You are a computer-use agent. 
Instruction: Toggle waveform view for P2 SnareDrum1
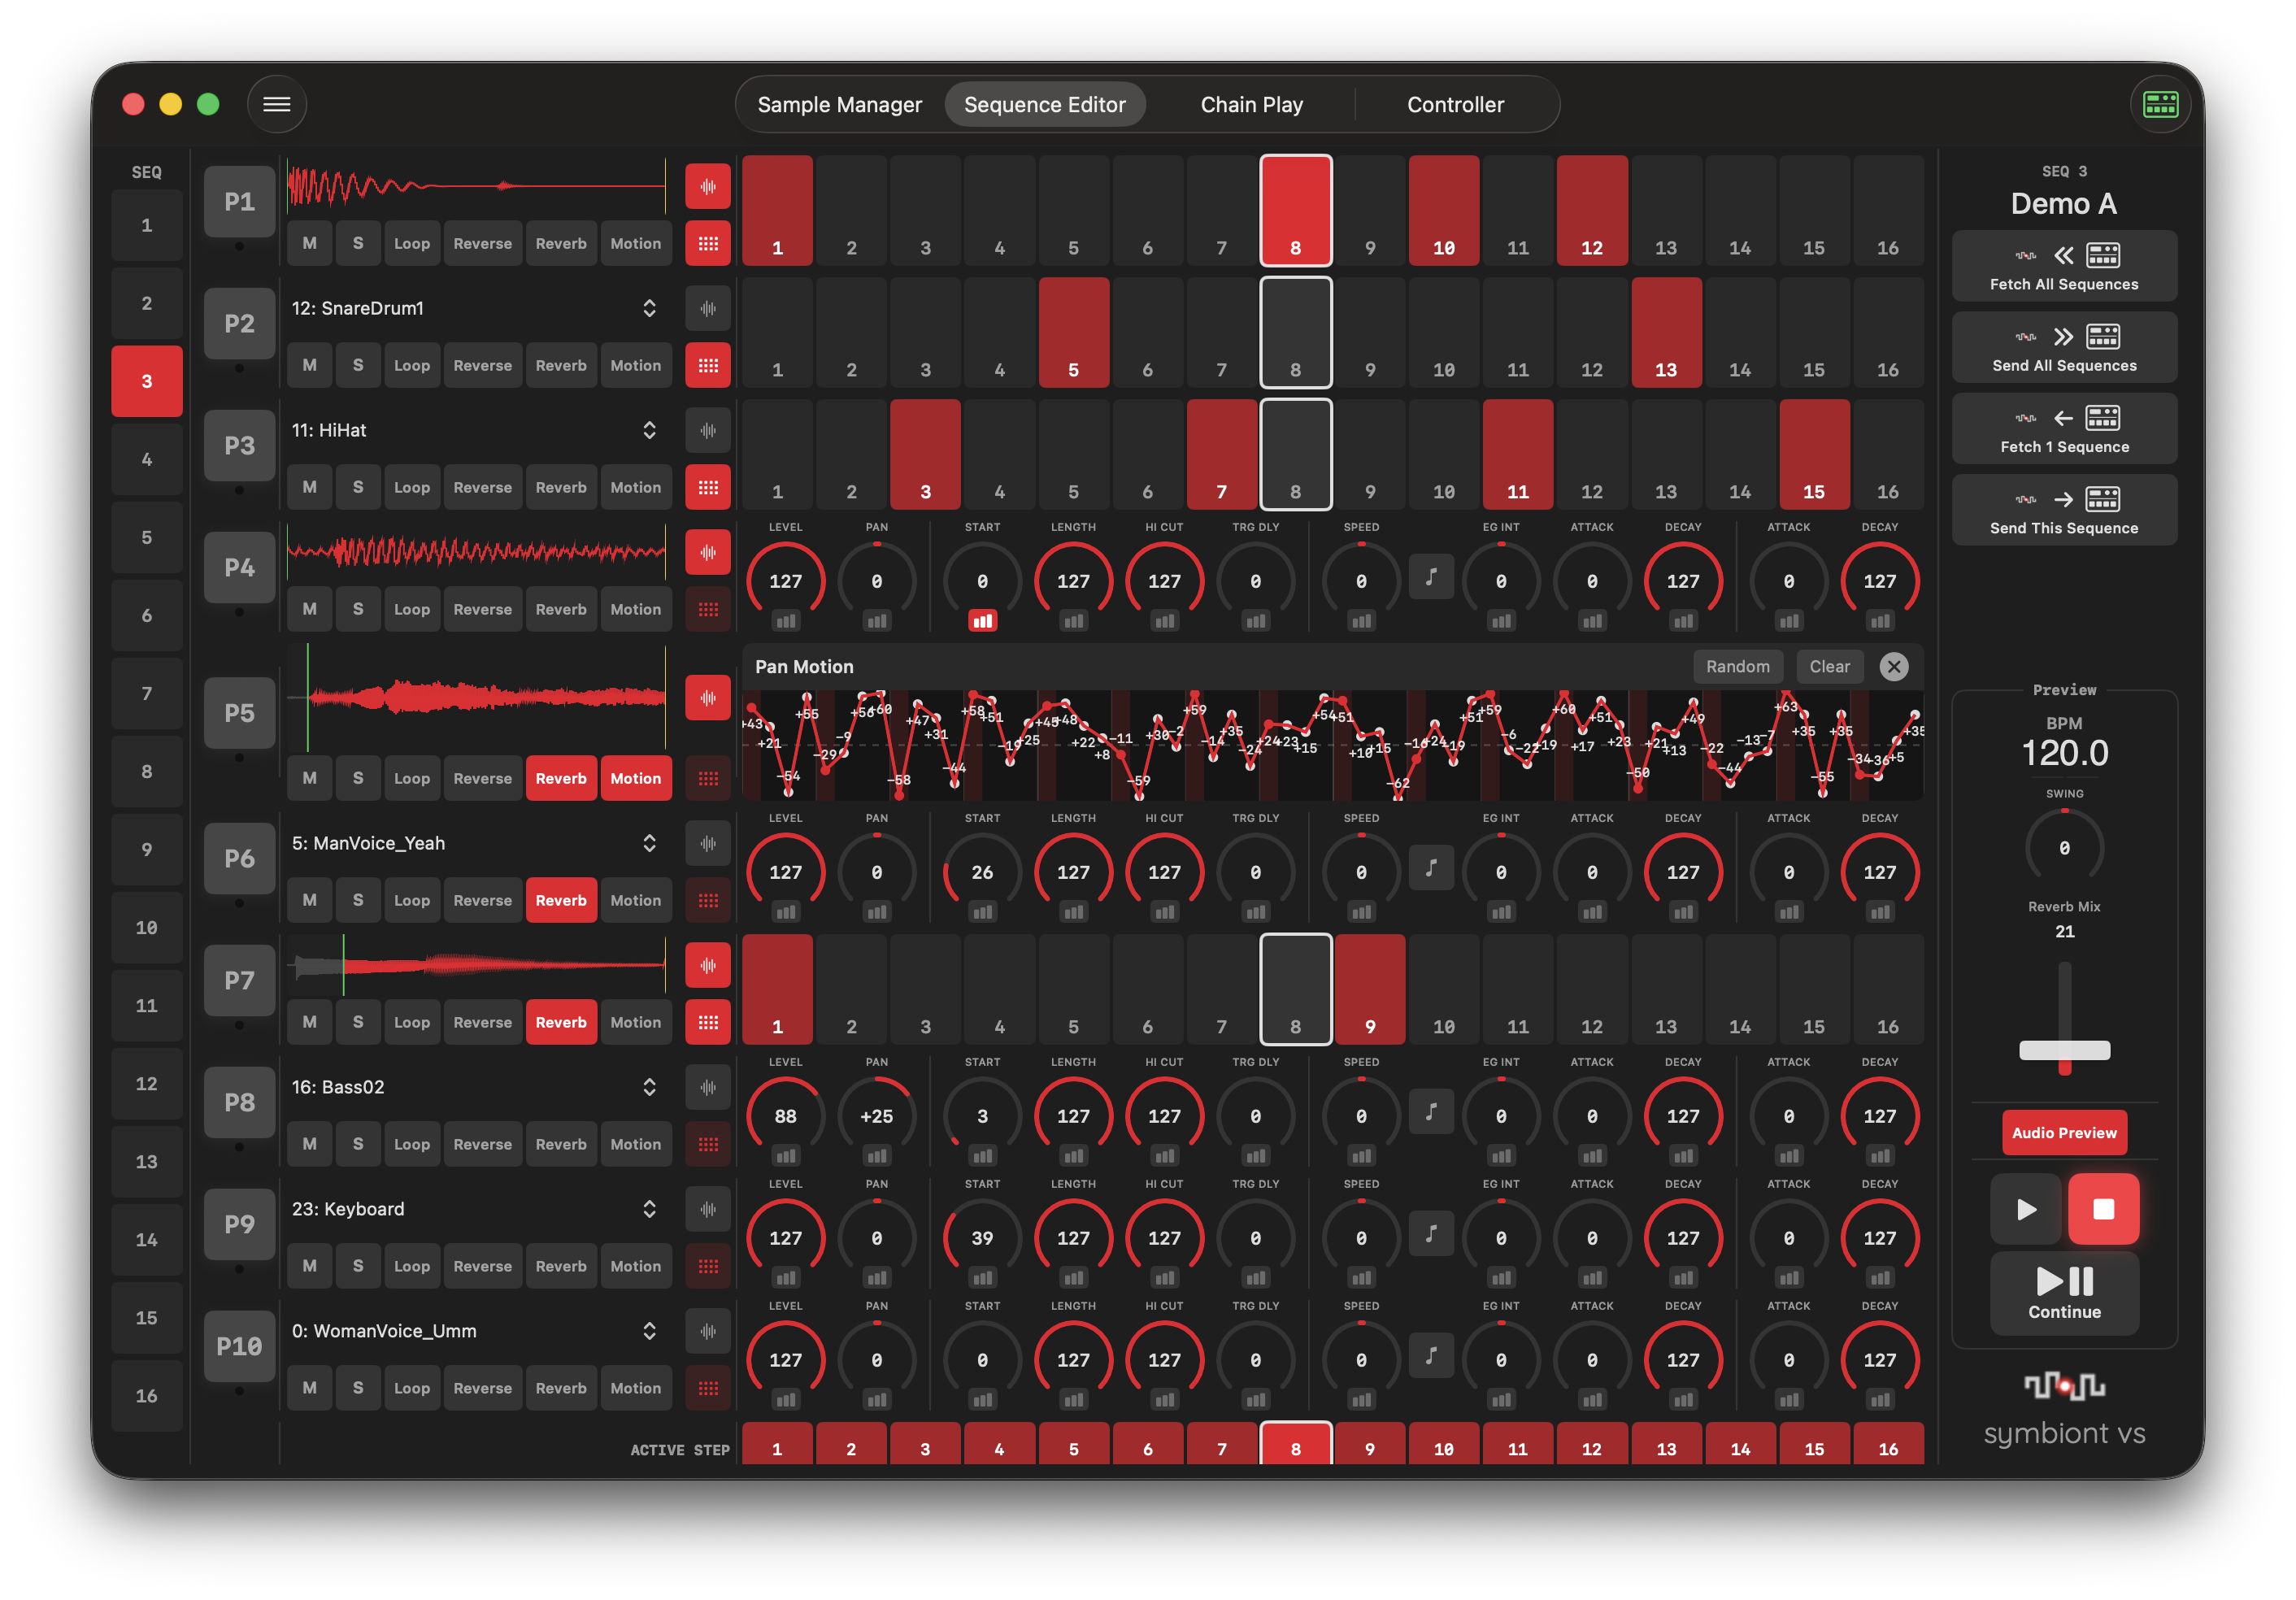coord(707,308)
